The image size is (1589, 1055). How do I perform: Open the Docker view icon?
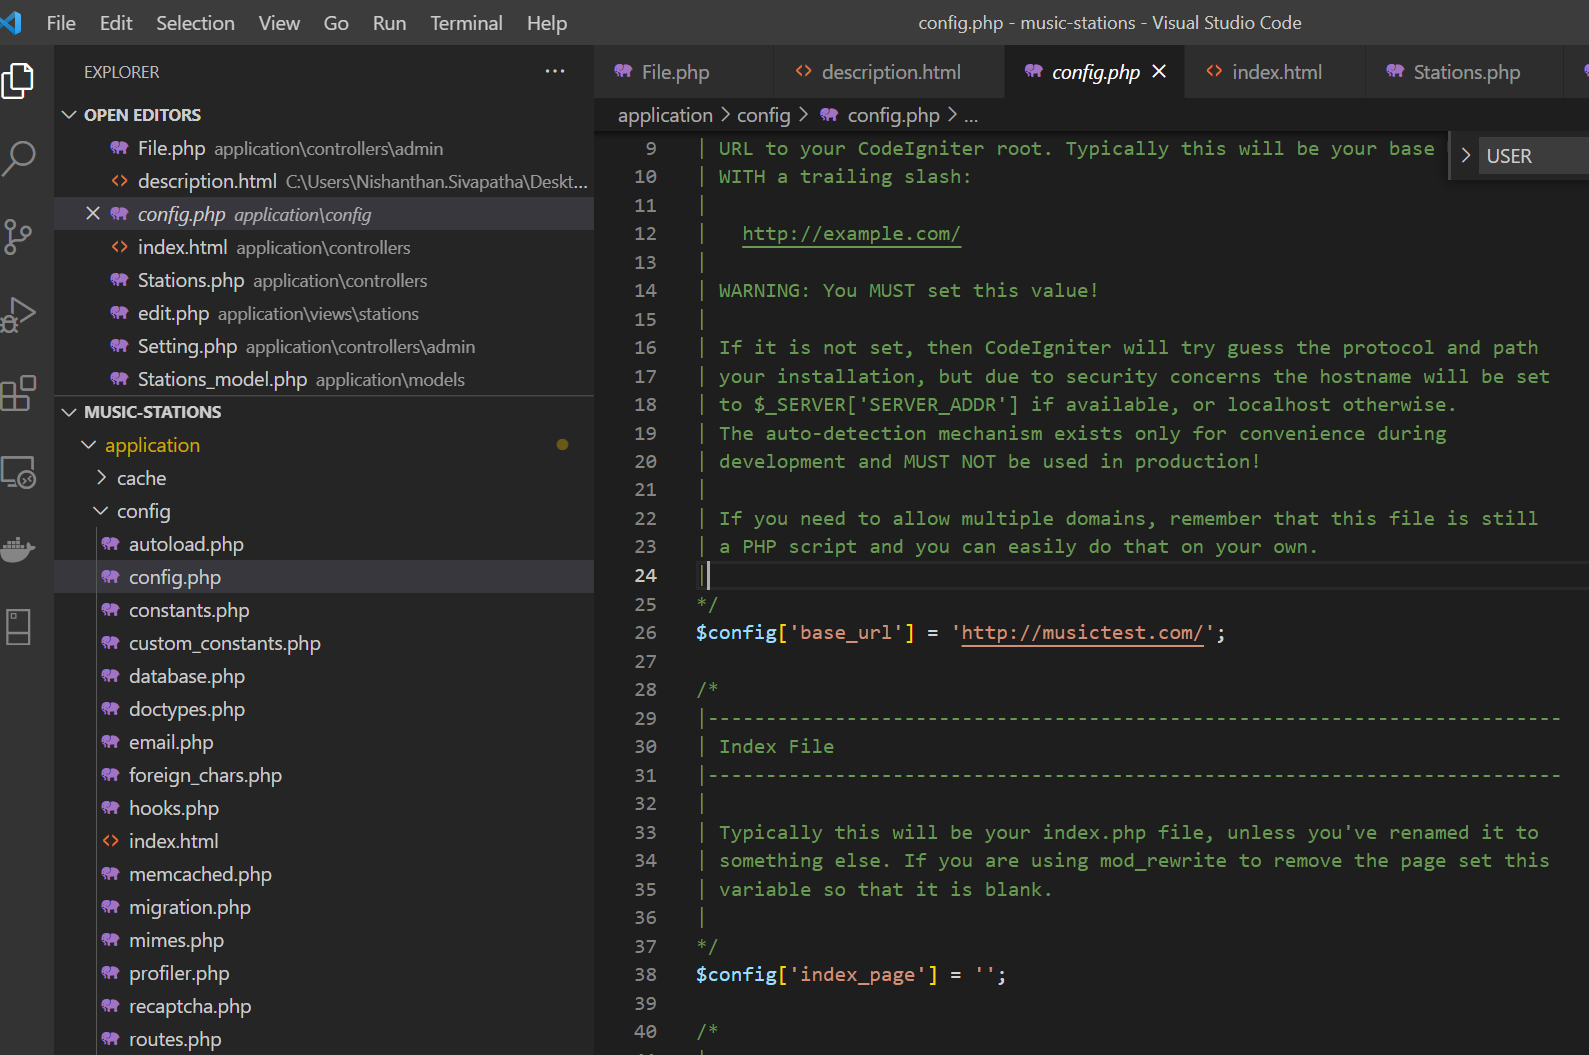point(18,549)
